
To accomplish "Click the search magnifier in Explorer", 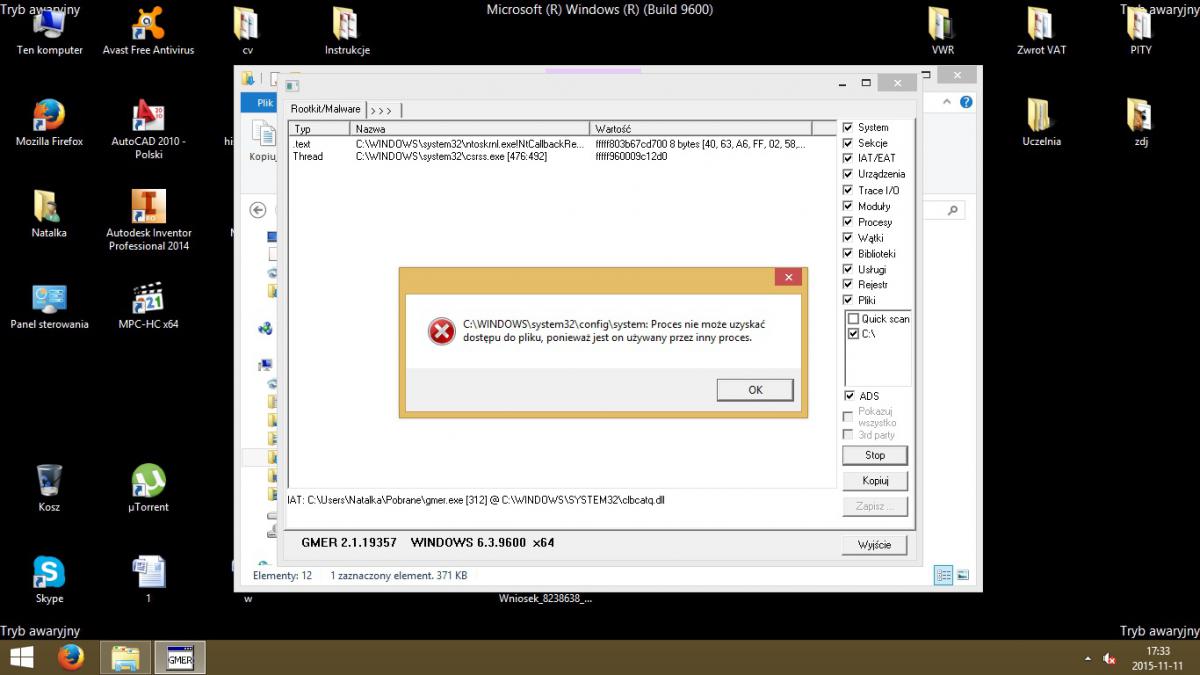I will (x=953, y=210).
